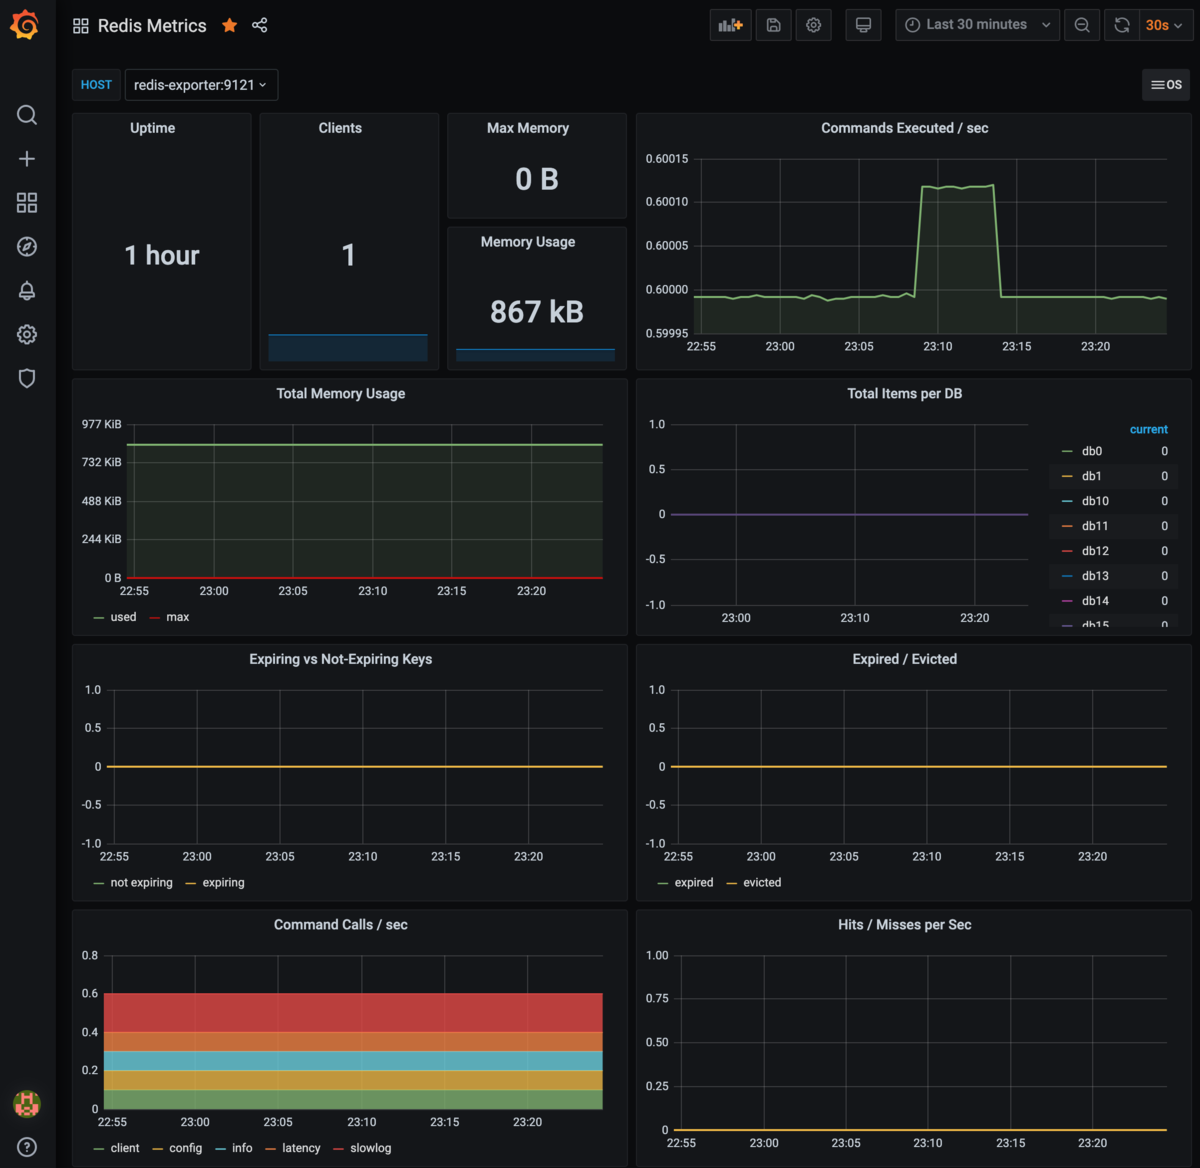Zoom out time range with magnifier icon
The height and width of the screenshot is (1168, 1200).
(x=1082, y=25)
